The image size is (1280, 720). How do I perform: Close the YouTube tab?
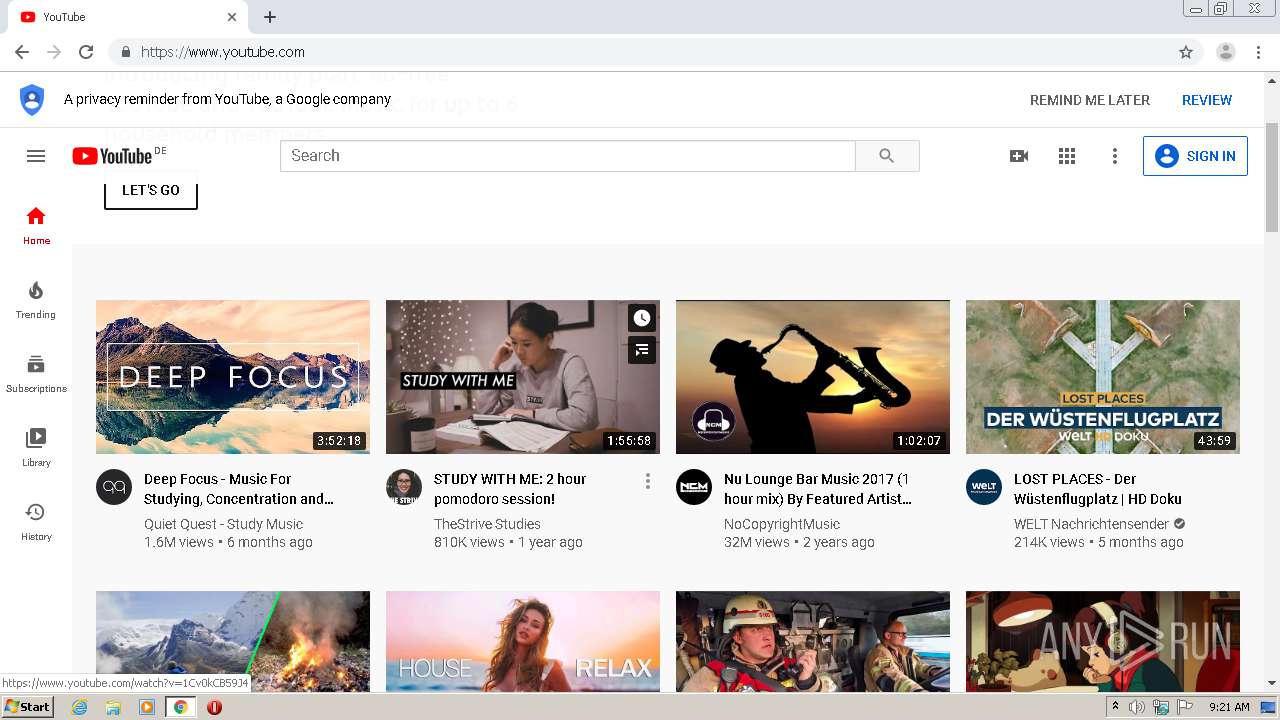(232, 17)
